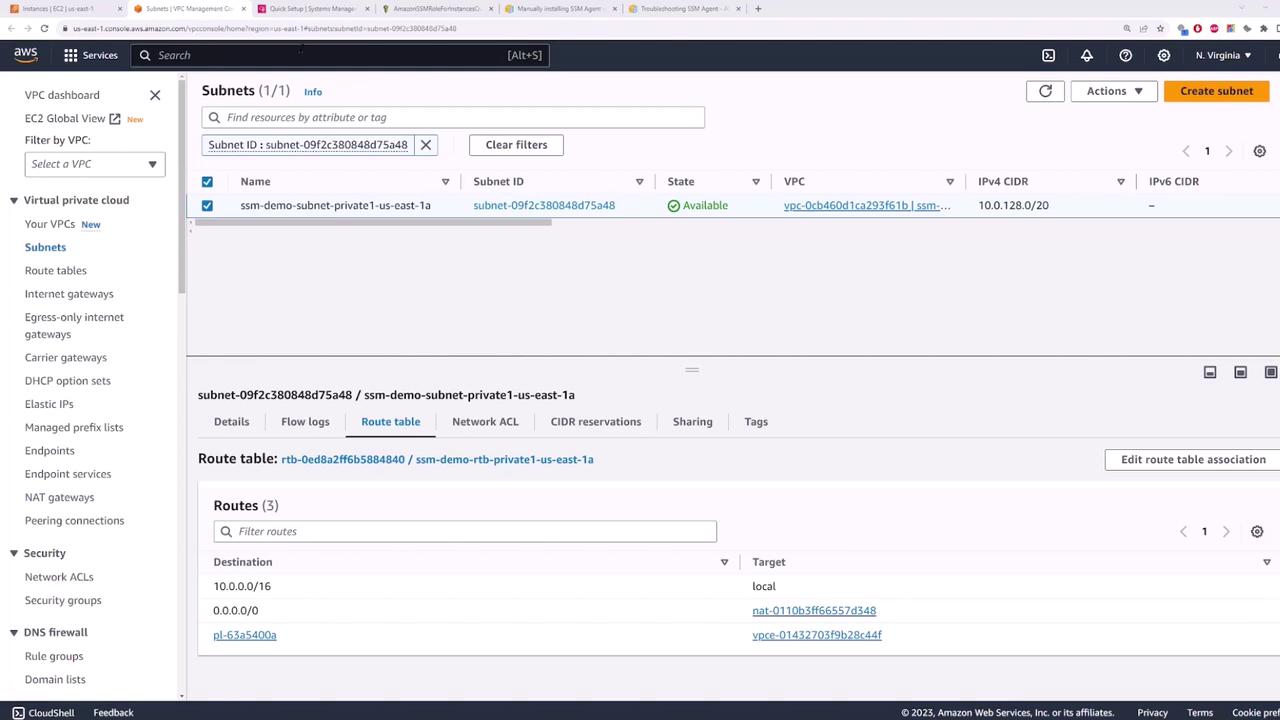The height and width of the screenshot is (720, 1280).
Task: Refresh the subnets list
Action: coord(1045,91)
